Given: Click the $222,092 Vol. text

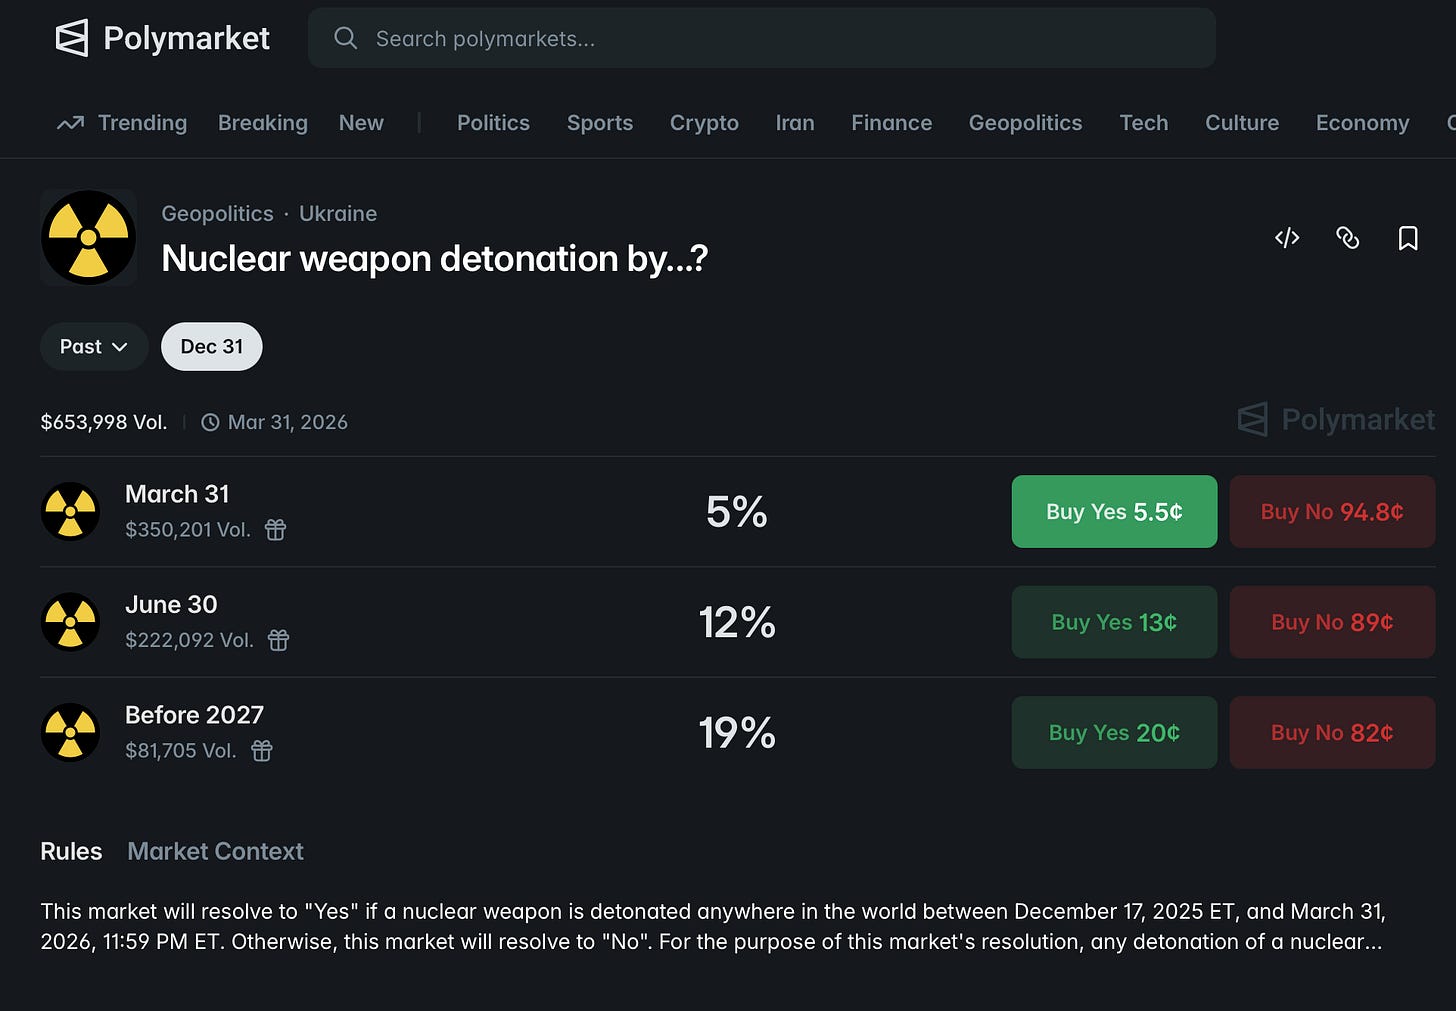Looking at the screenshot, I should tap(189, 640).
